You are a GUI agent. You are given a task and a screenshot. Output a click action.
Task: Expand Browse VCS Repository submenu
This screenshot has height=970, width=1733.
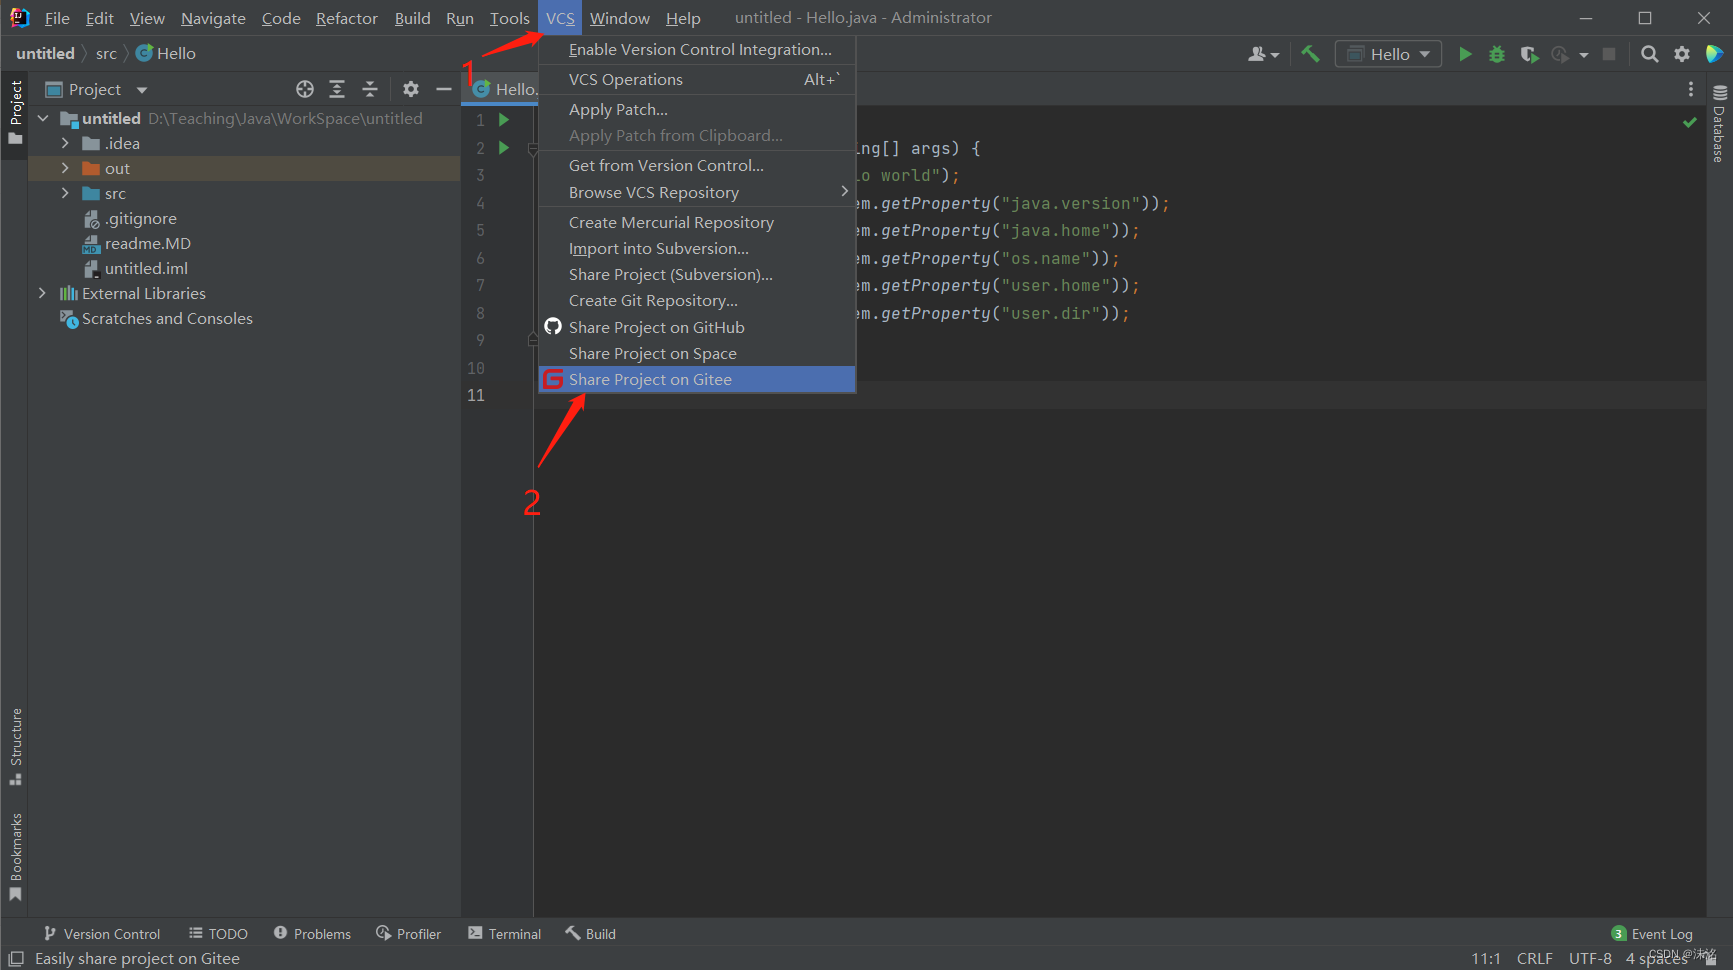pos(697,192)
